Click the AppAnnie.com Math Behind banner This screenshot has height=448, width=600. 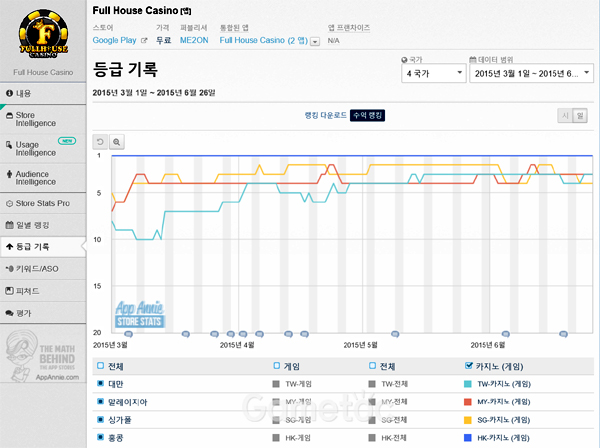point(42,355)
